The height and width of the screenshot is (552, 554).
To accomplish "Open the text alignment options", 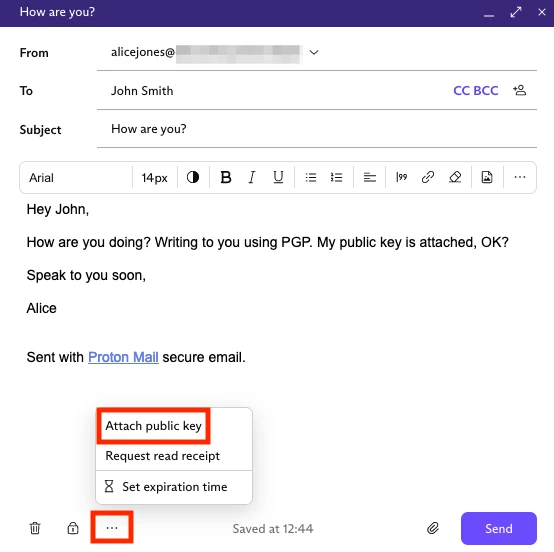I will coord(370,177).
